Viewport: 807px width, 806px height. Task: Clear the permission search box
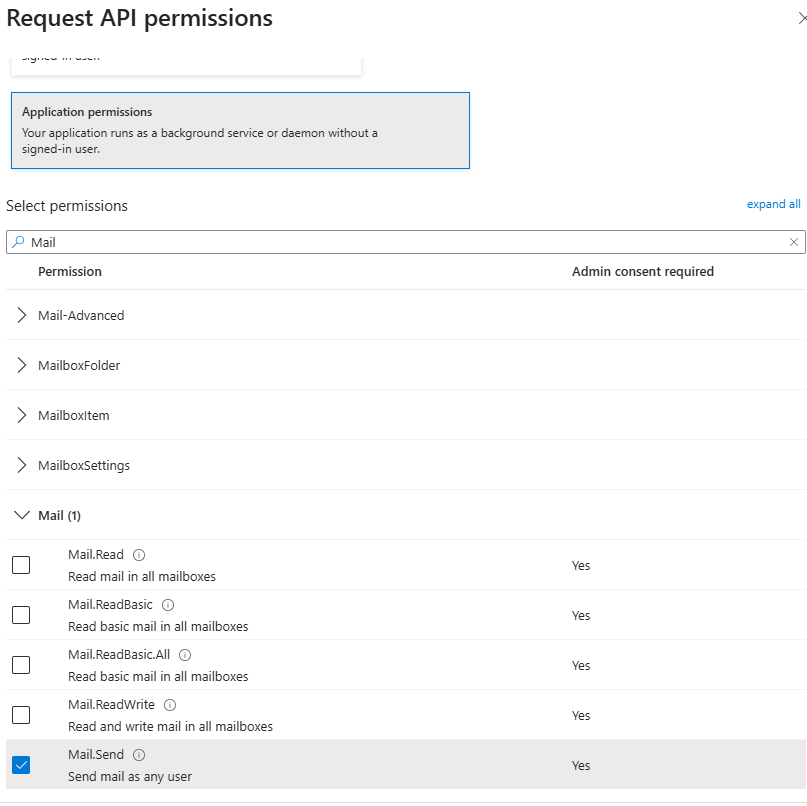(x=794, y=242)
